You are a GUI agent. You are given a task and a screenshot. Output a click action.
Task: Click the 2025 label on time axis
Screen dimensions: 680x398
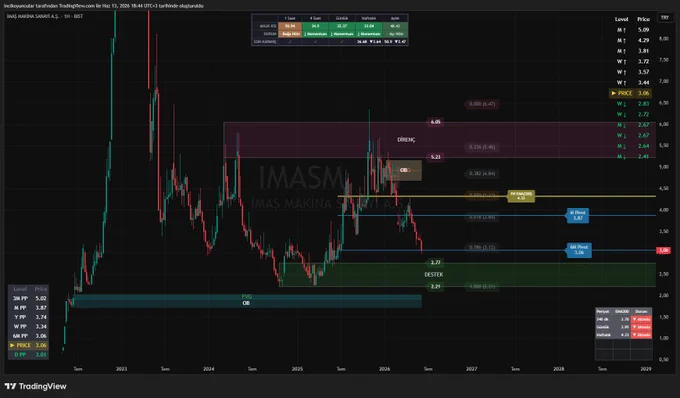pos(297,369)
